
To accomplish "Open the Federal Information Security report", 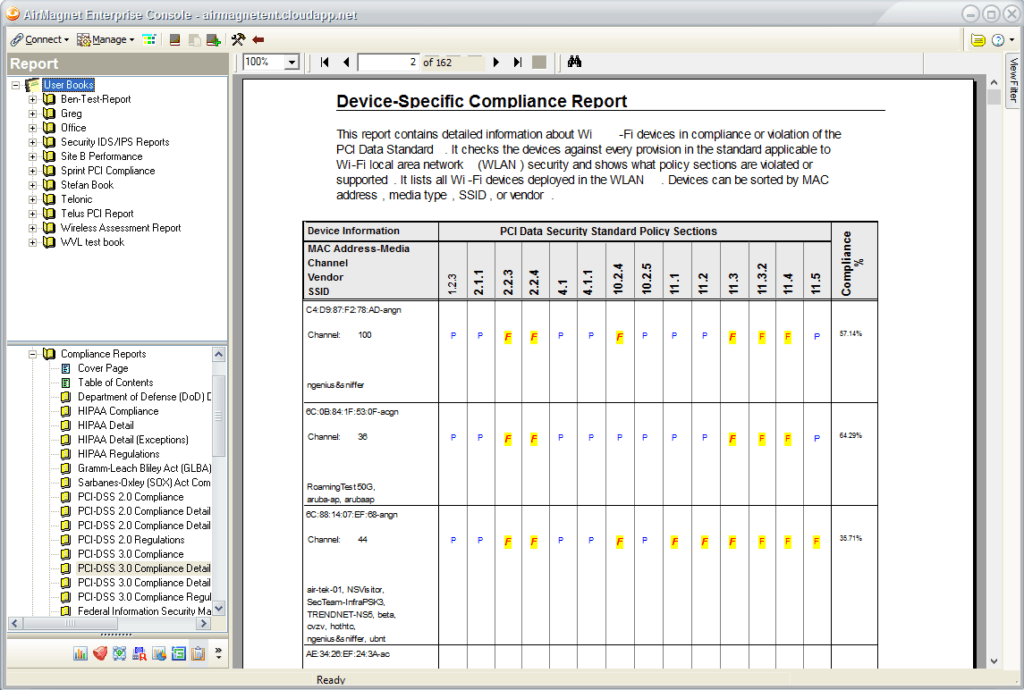I will coord(144,612).
